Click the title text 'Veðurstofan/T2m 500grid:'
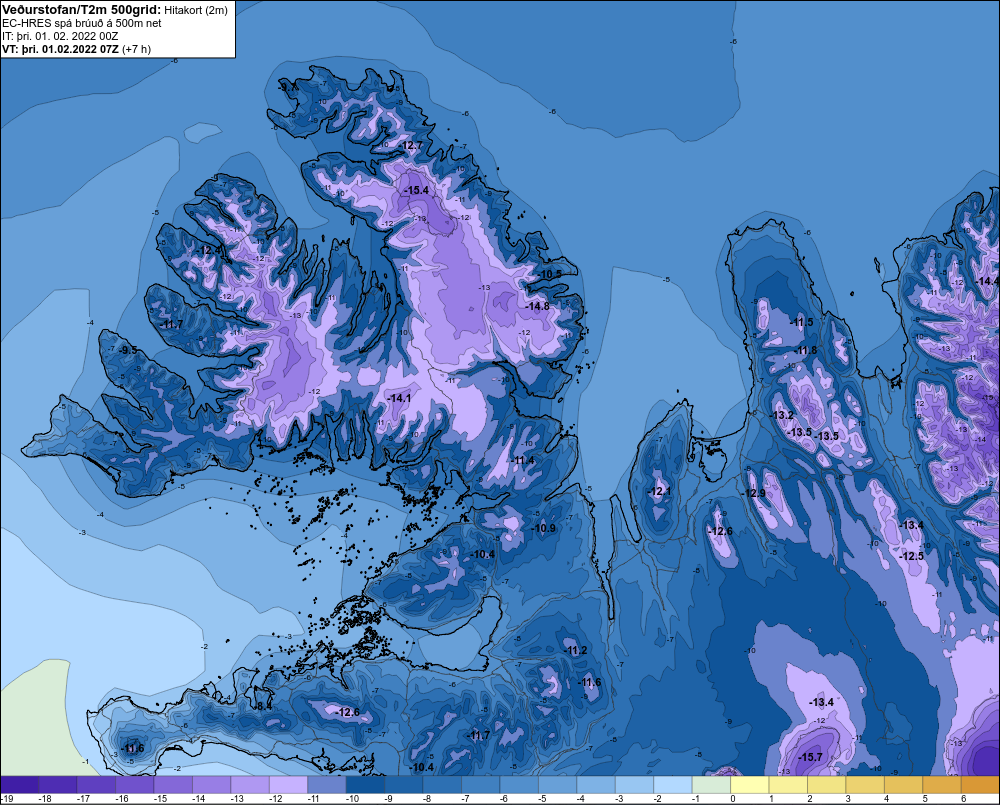Viewport: 1000px width, 805px height. (82, 10)
